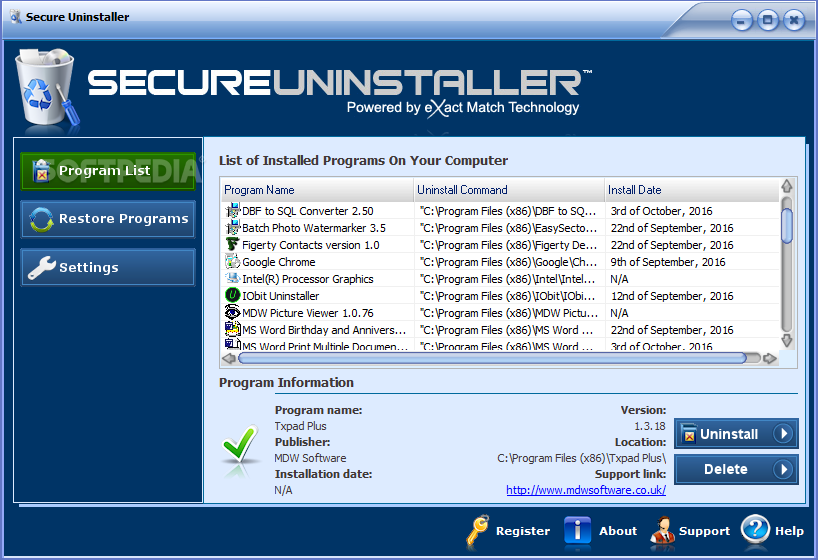818x560 pixels.
Task: Click the Register label
Action: coord(523,531)
